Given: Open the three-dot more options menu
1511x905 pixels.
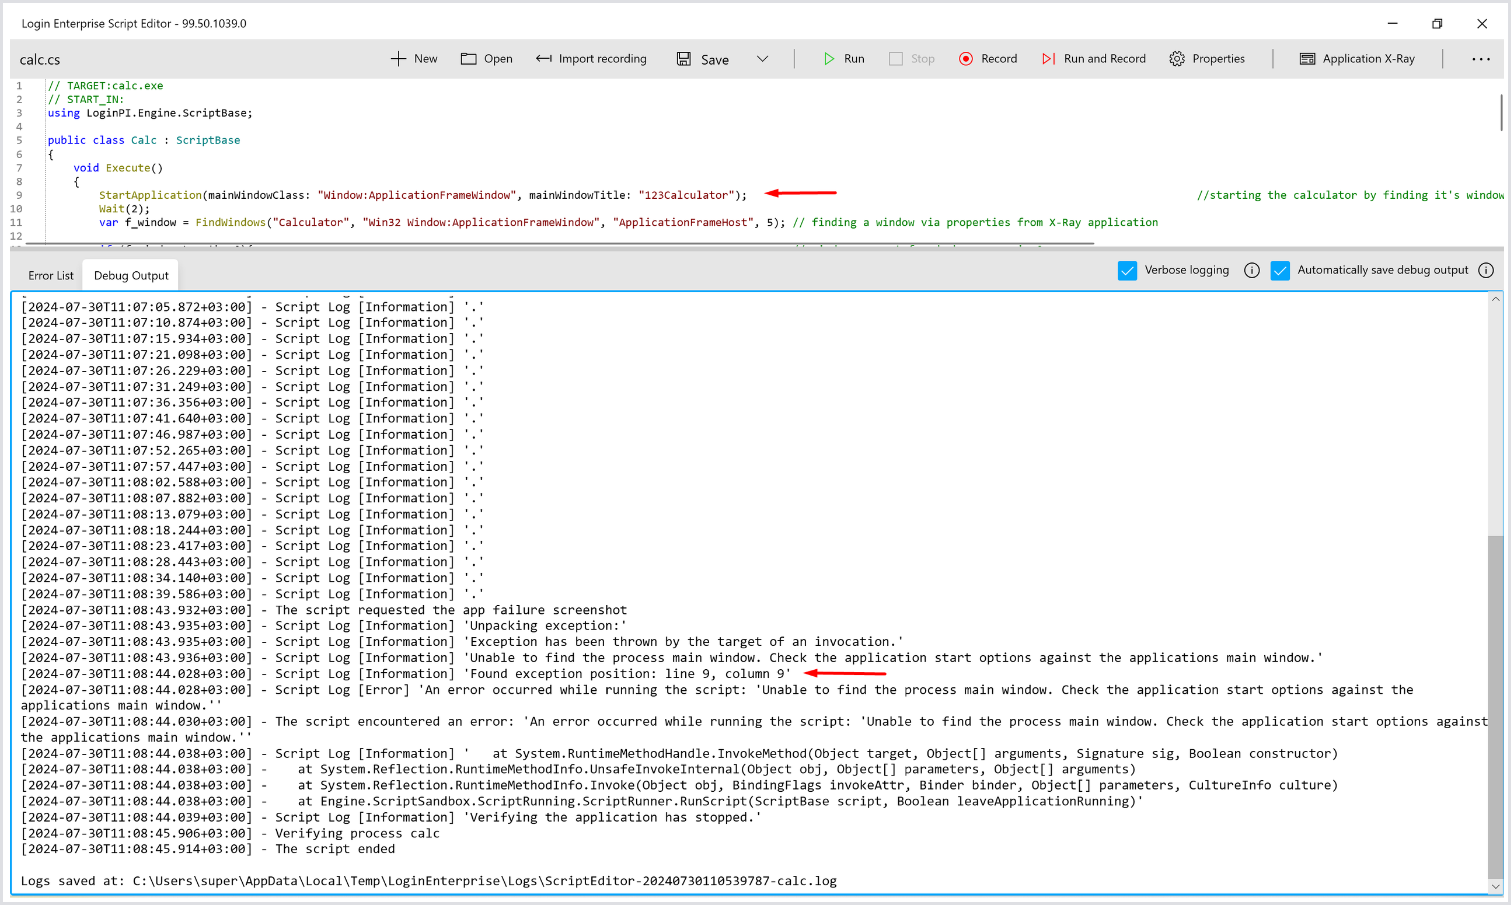Looking at the screenshot, I should 1481,59.
